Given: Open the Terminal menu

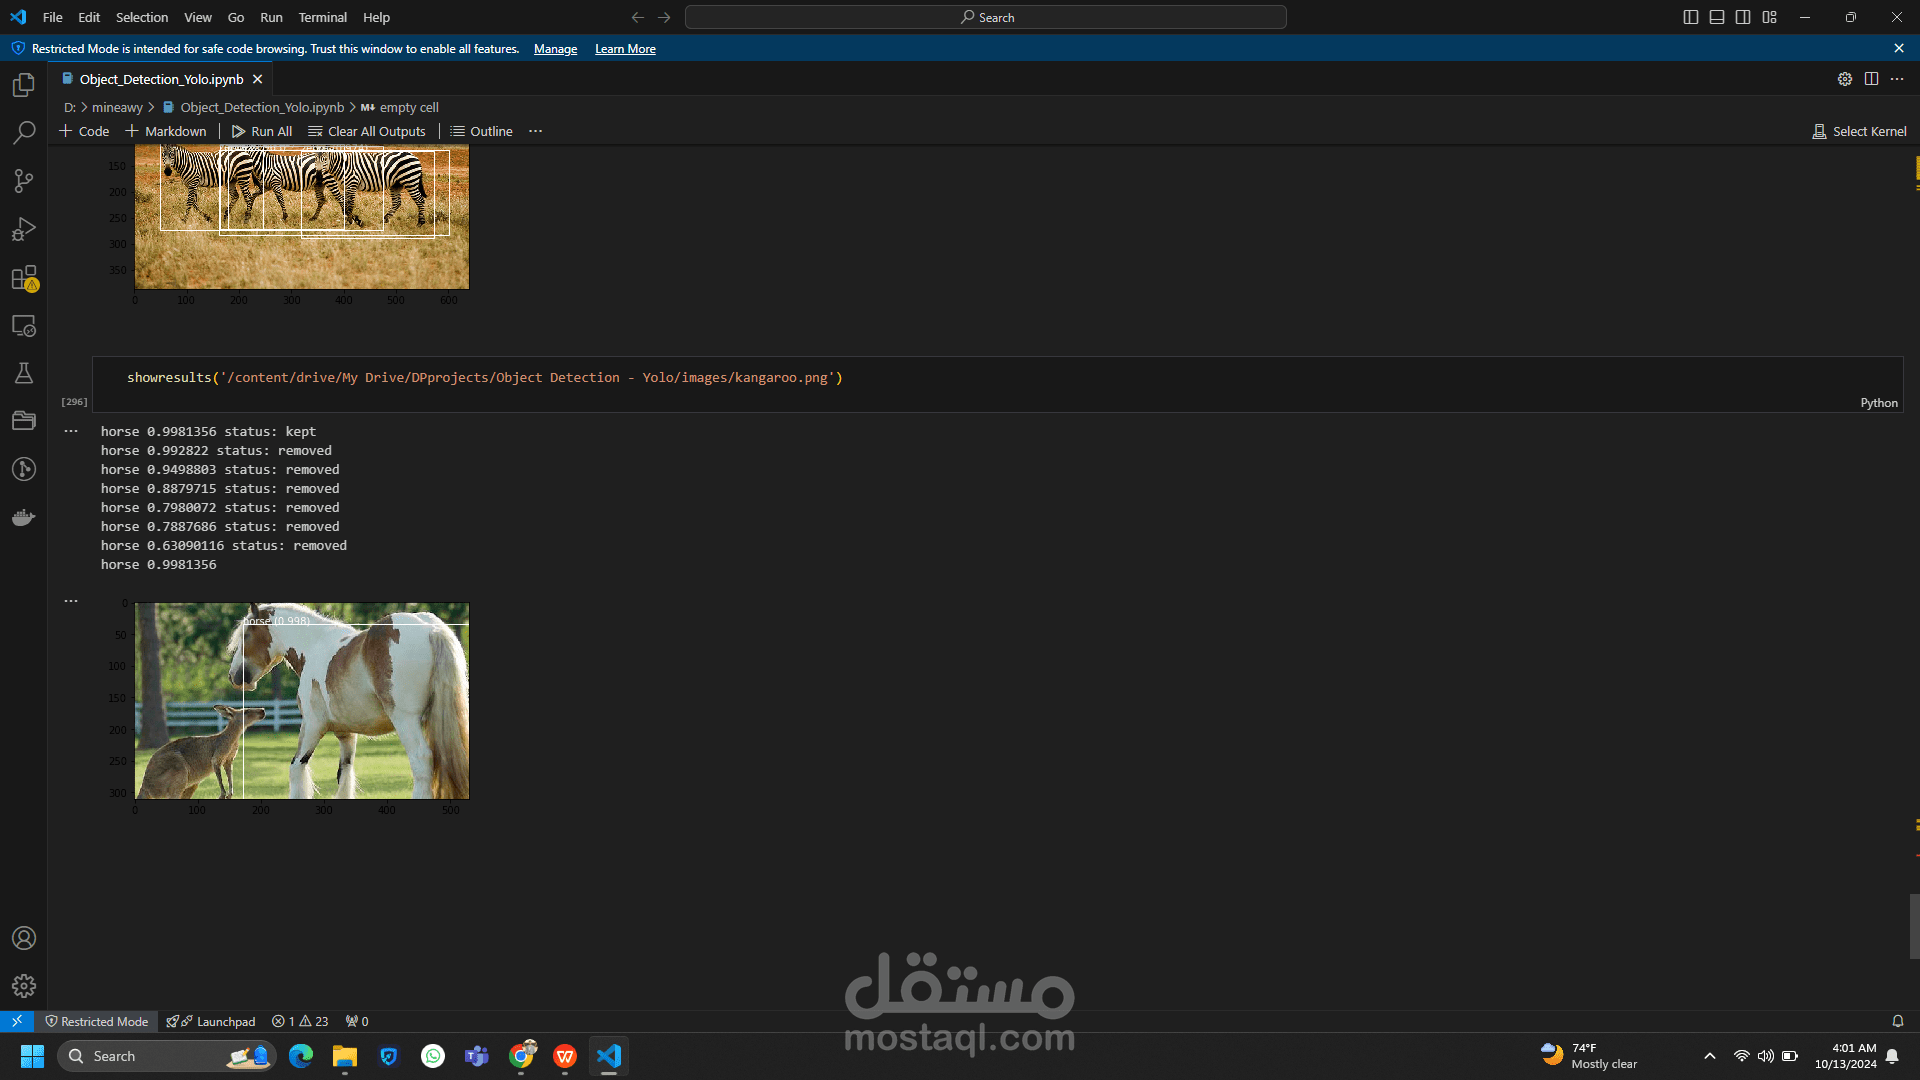Looking at the screenshot, I should [x=322, y=17].
